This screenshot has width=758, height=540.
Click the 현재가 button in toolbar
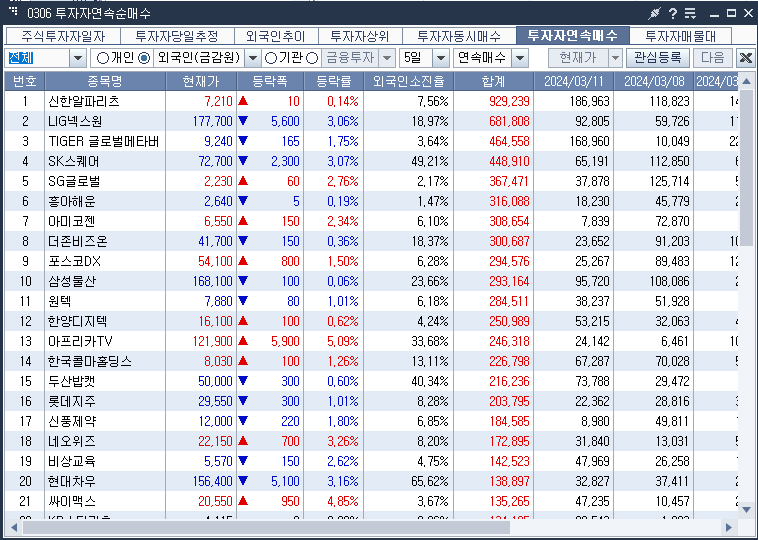(x=578, y=58)
